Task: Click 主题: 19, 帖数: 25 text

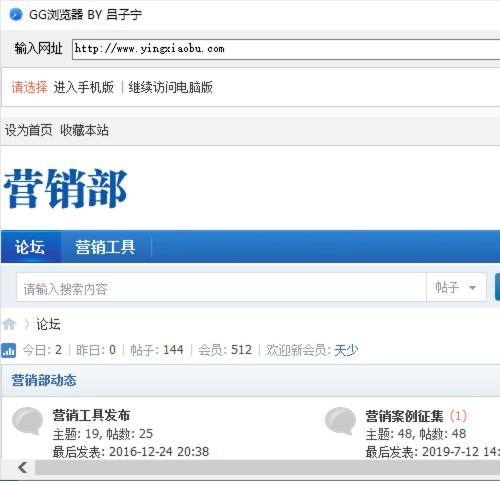Action: pyautogui.click(x=103, y=434)
